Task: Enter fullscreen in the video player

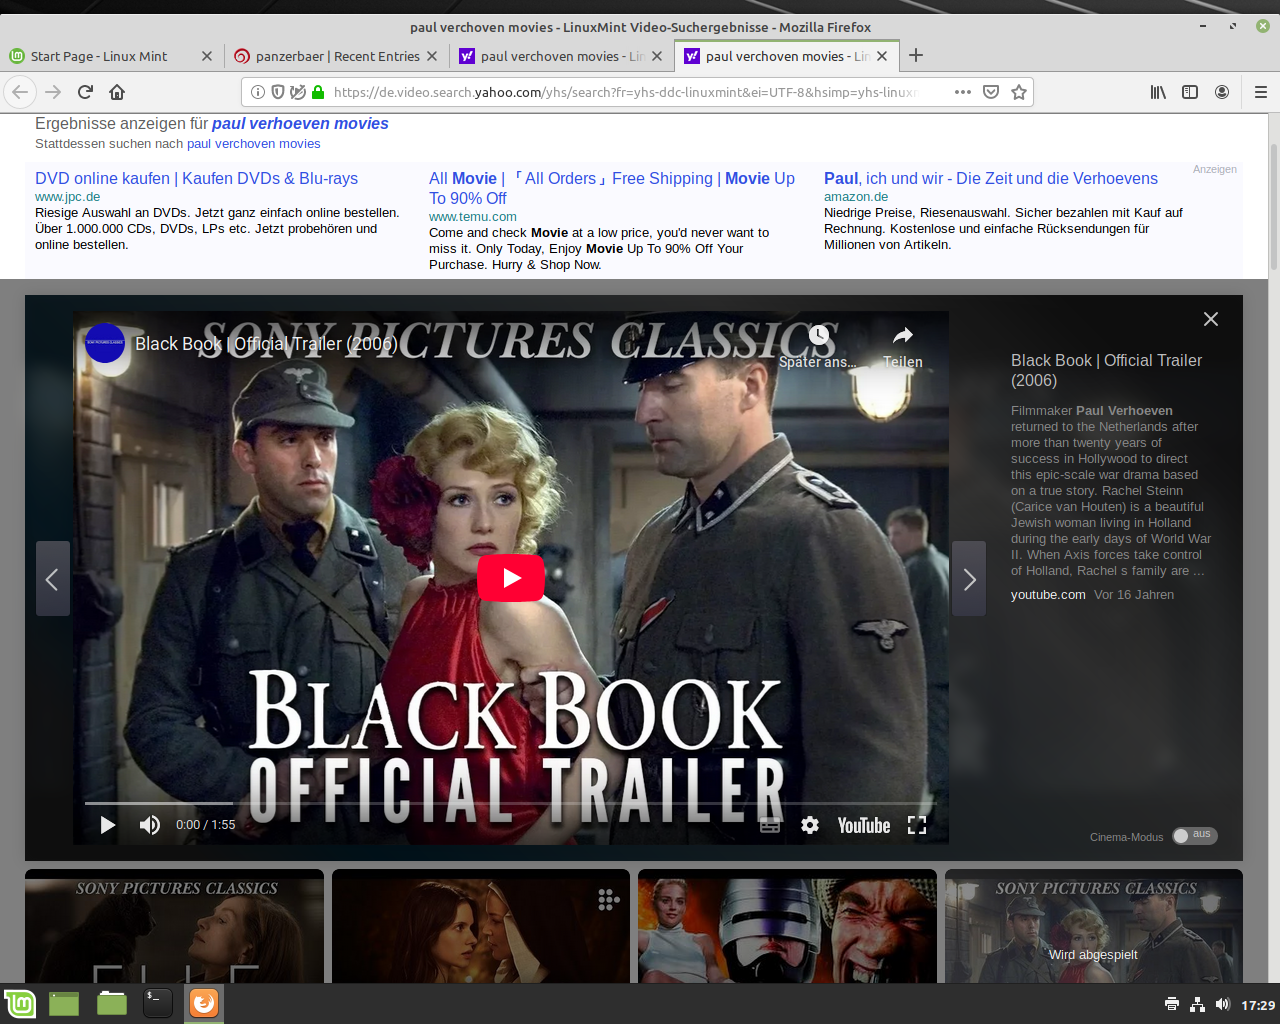Action: (x=917, y=825)
